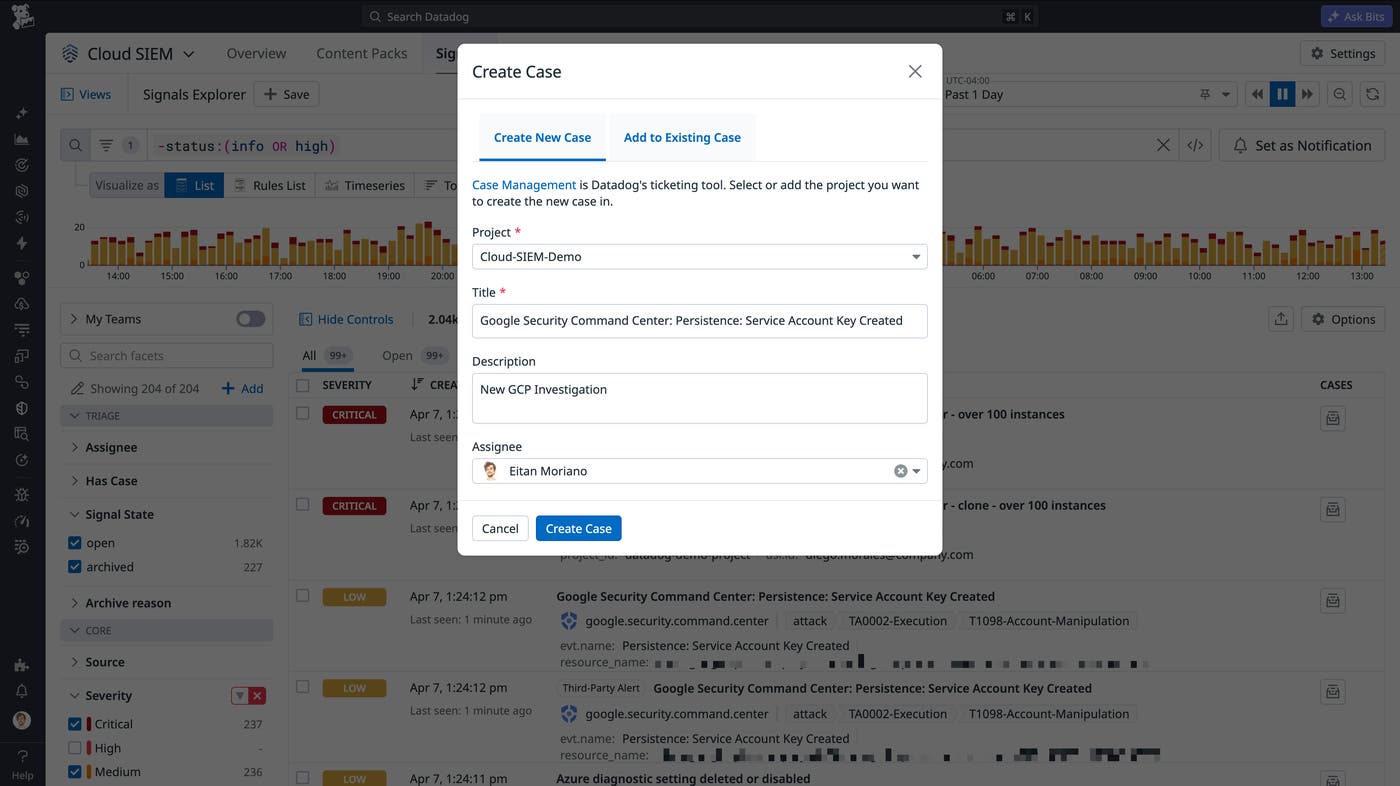
Task: Open the bug icon in sidebar
Action: [22, 495]
